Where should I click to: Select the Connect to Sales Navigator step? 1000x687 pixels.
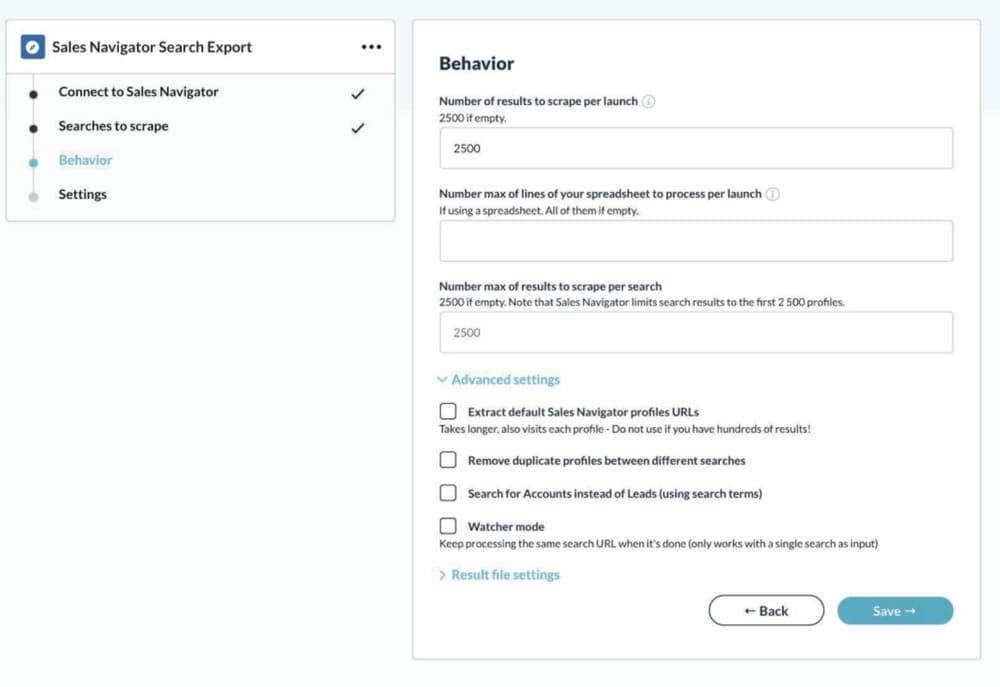point(138,92)
